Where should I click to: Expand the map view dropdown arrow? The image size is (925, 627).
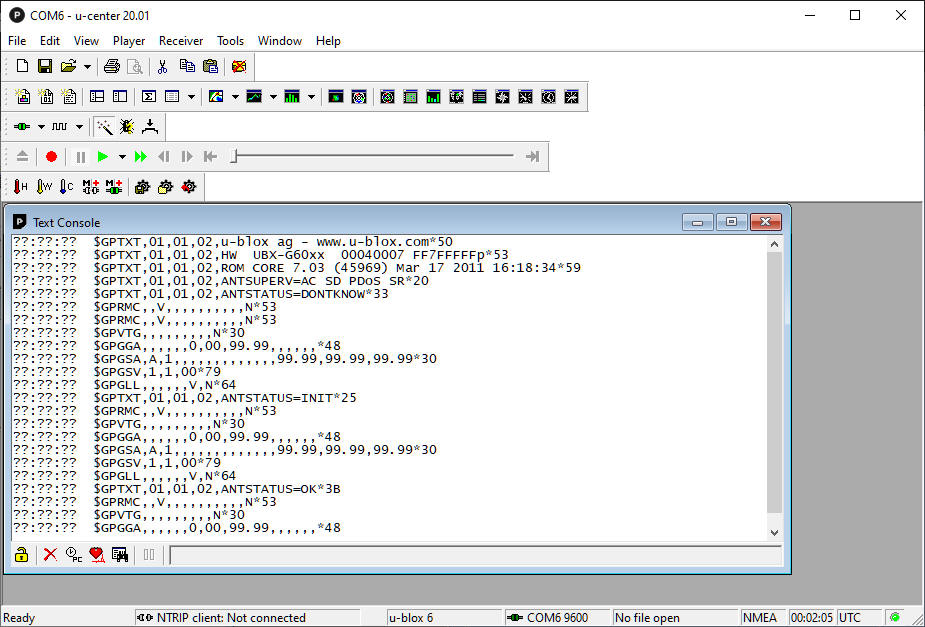(235, 97)
